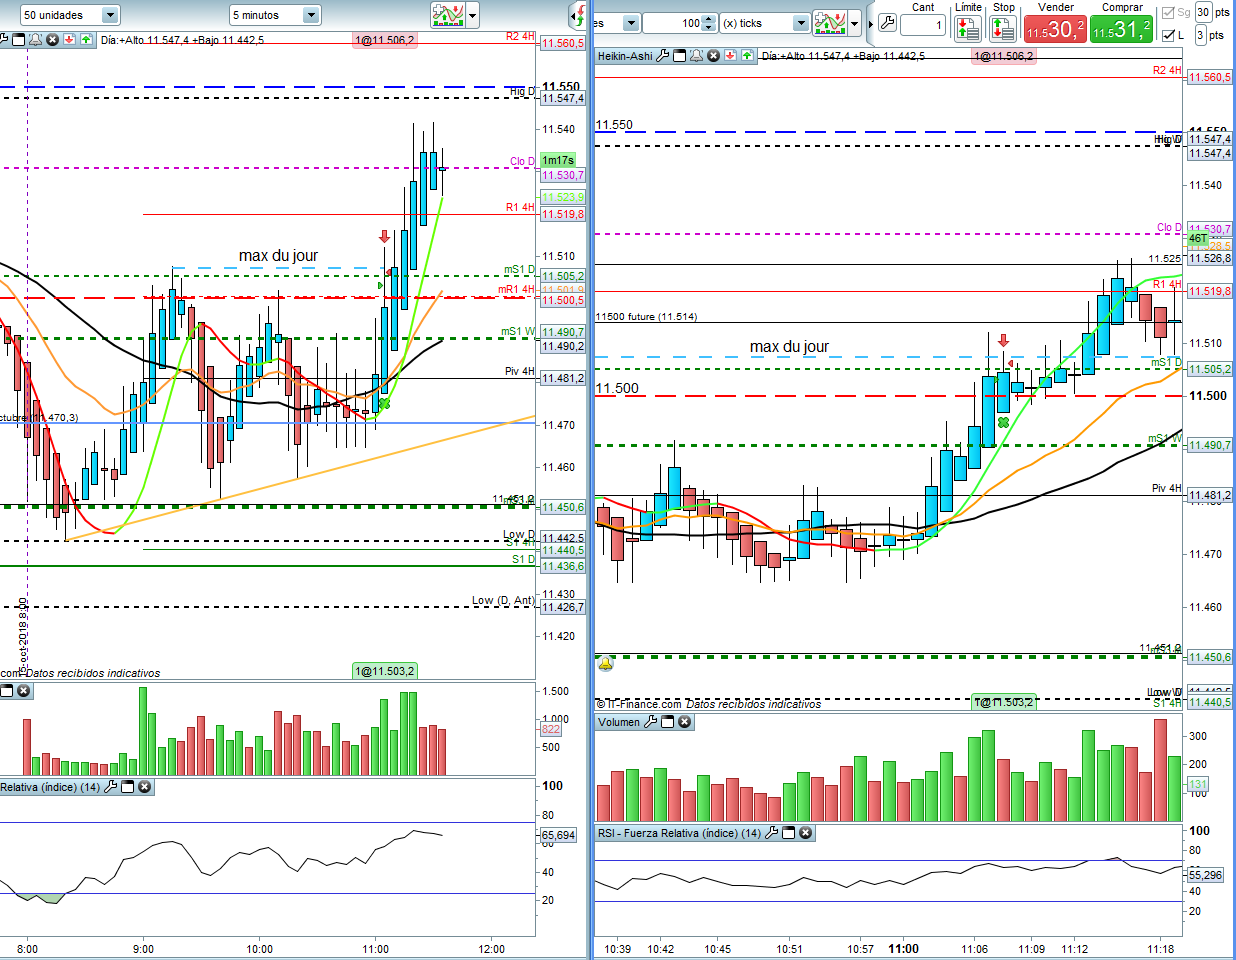Close the left volume panel

(x=24, y=691)
